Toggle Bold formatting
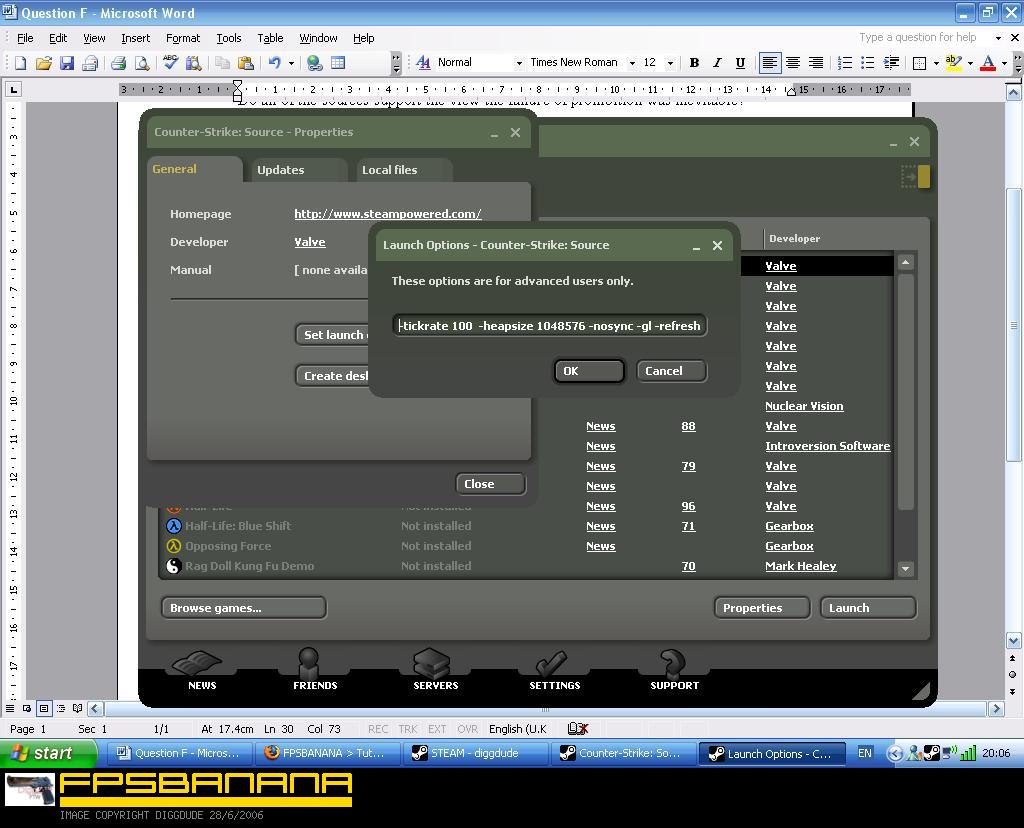The width and height of the screenshot is (1024, 828). click(694, 63)
